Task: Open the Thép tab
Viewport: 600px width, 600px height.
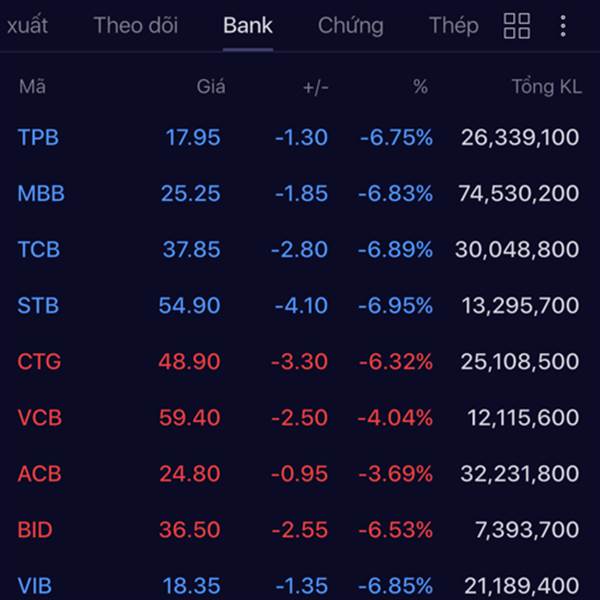Action: [x=453, y=26]
